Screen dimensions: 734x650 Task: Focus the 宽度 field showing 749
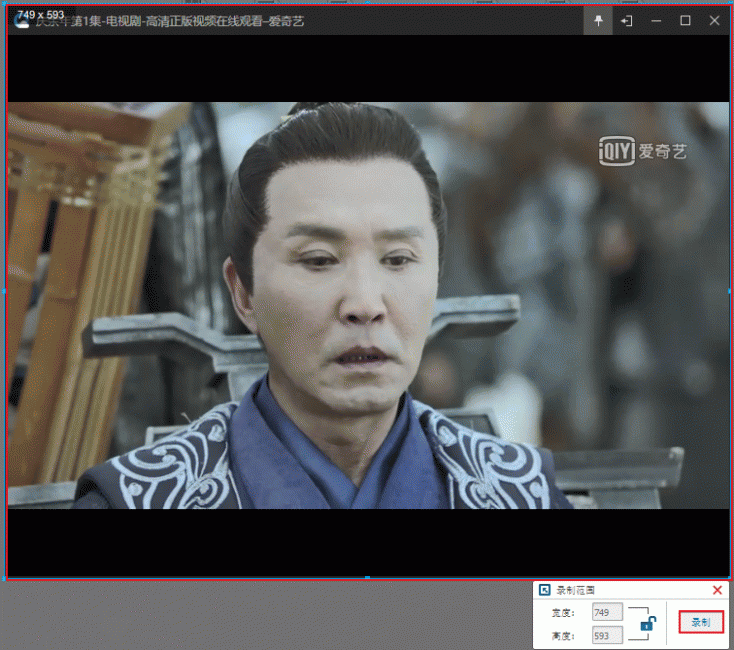click(x=607, y=612)
